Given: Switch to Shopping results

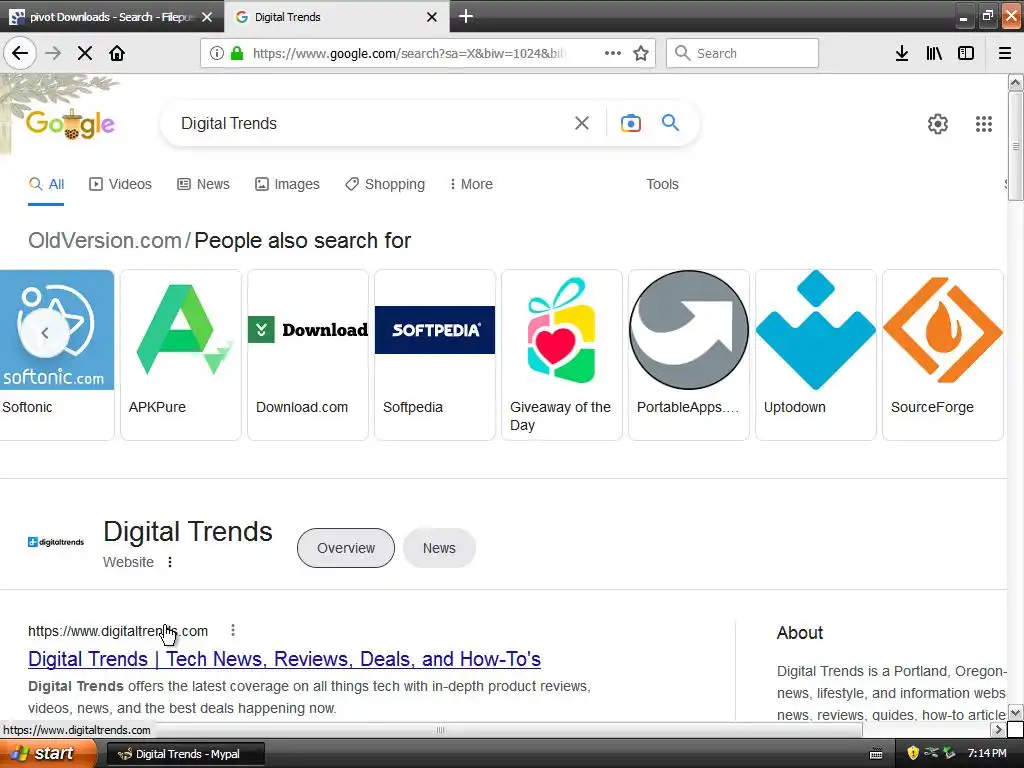Looking at the screenshot, I should 385,184.
